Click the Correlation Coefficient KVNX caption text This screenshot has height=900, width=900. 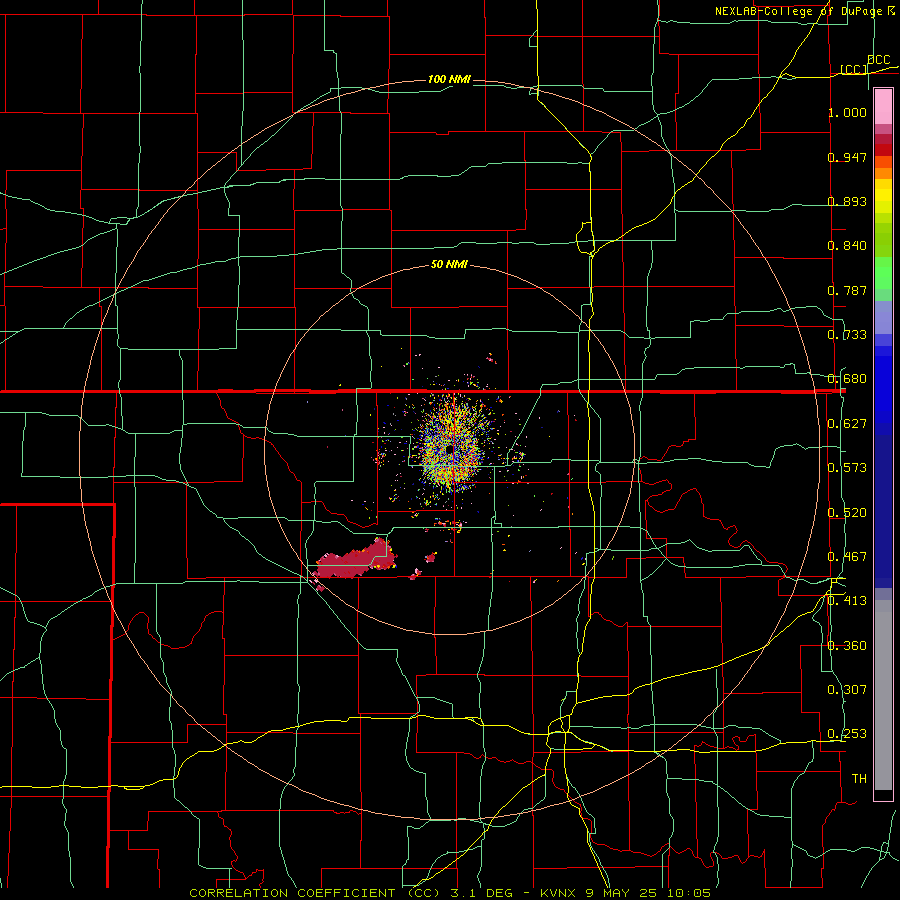tap(450, 893)
